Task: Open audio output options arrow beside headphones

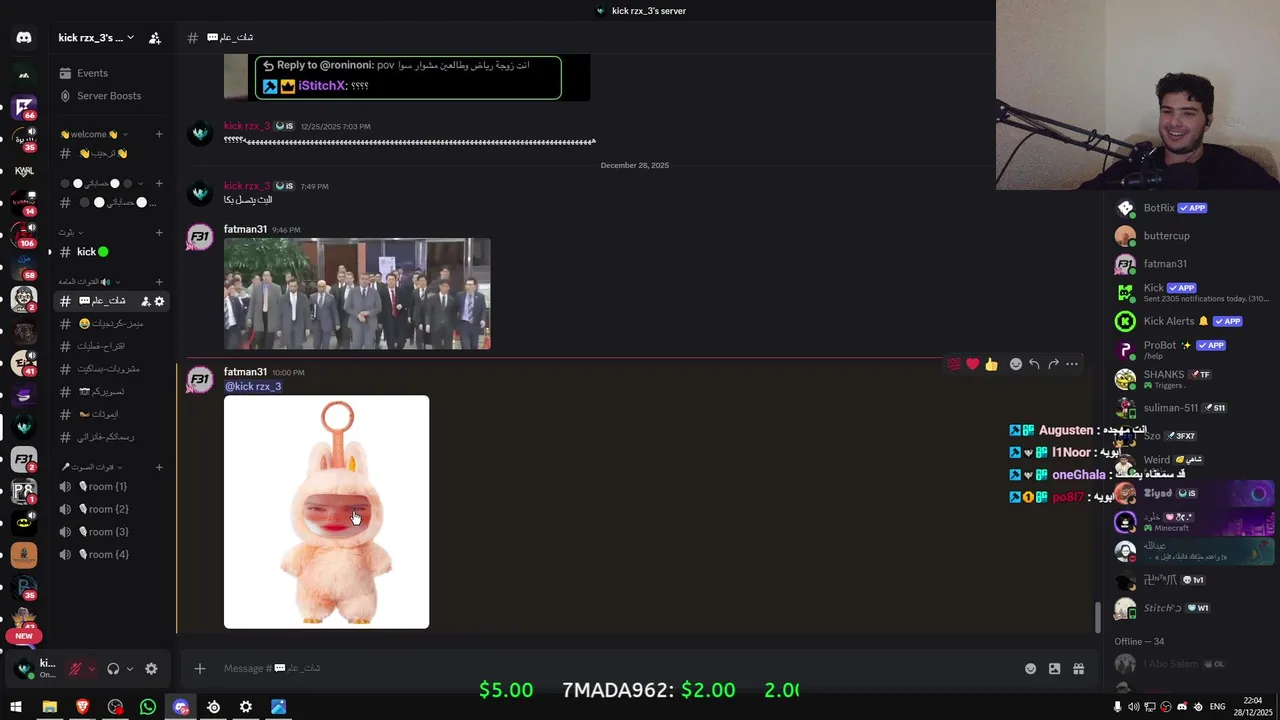Action: coord(129,669)
